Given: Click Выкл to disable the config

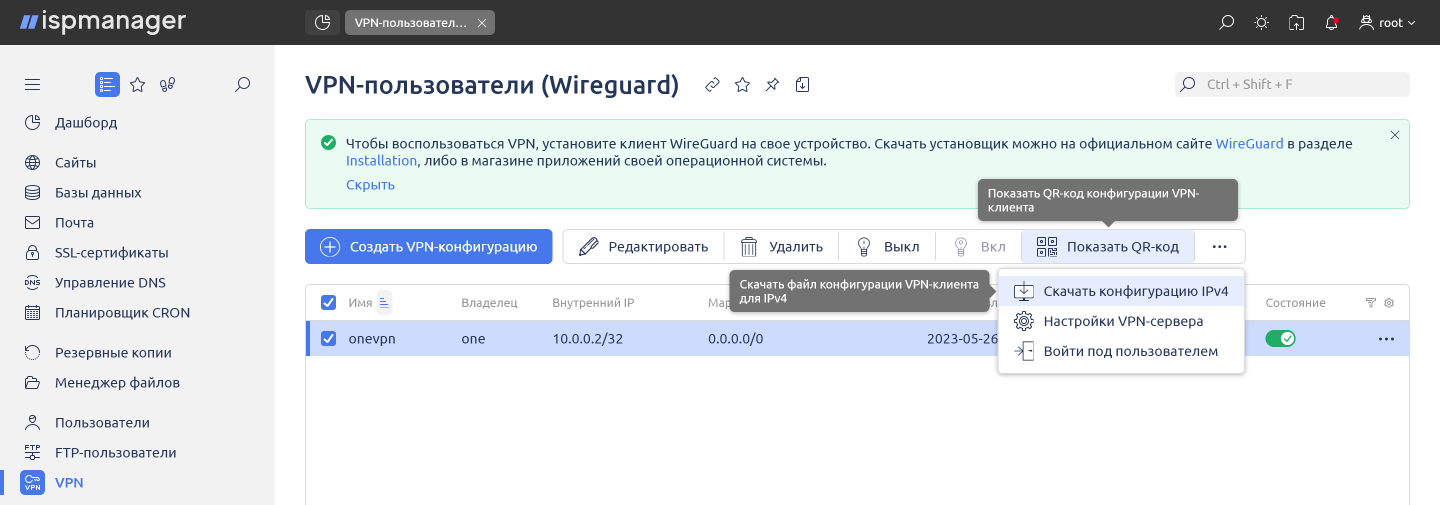Looking at the screenshot, I should click(887, 246).
